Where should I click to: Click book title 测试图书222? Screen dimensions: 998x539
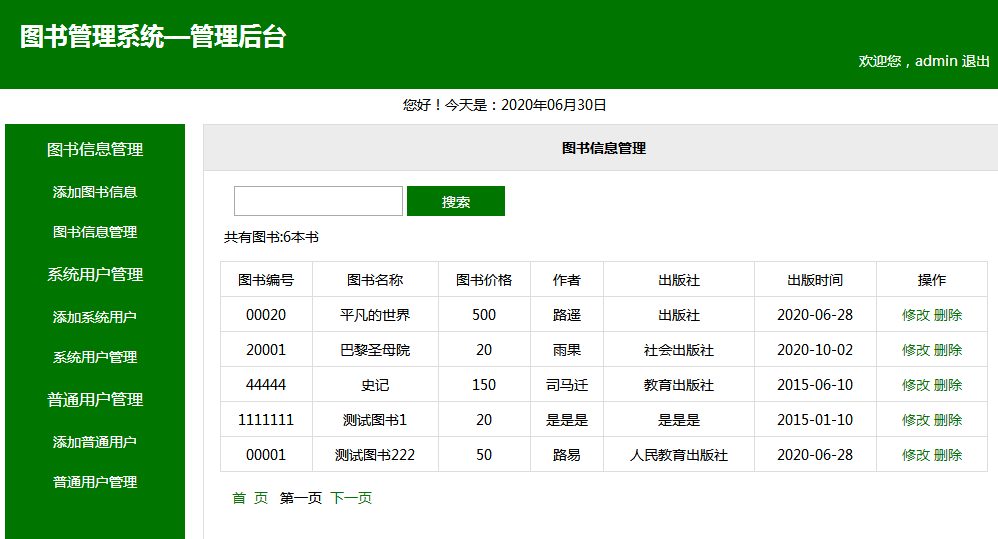tap(375, 455)
